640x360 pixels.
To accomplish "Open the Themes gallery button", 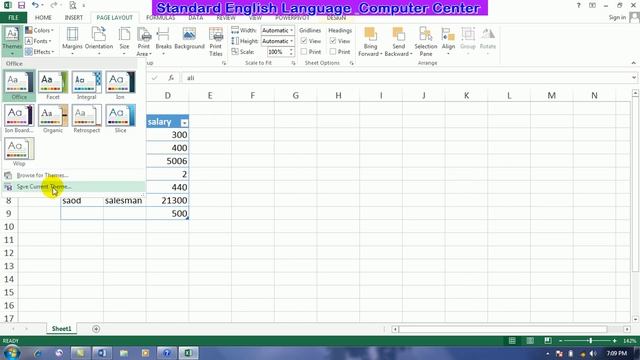I will tap(11, 41).
